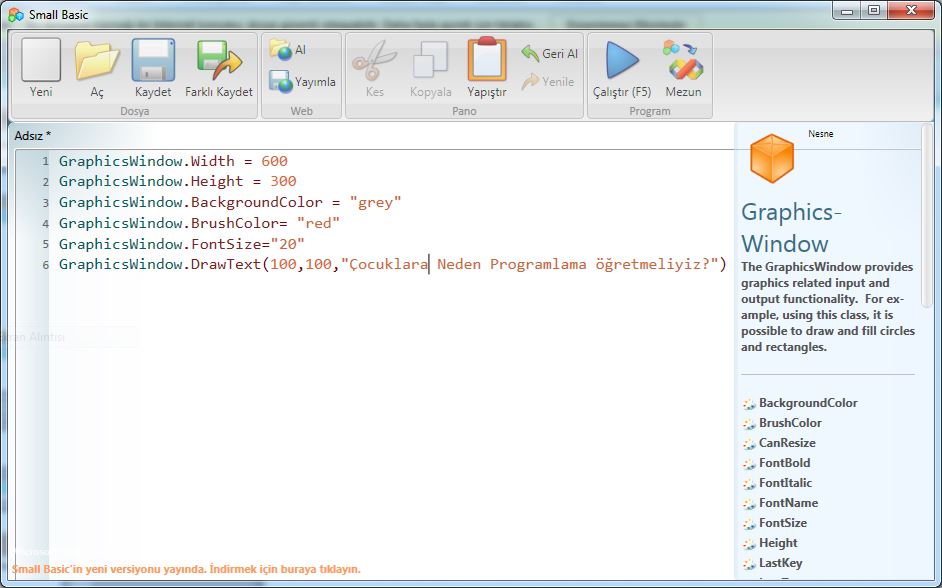Close the Small Basic window
The image size is (942, 588).
(911, 10)
